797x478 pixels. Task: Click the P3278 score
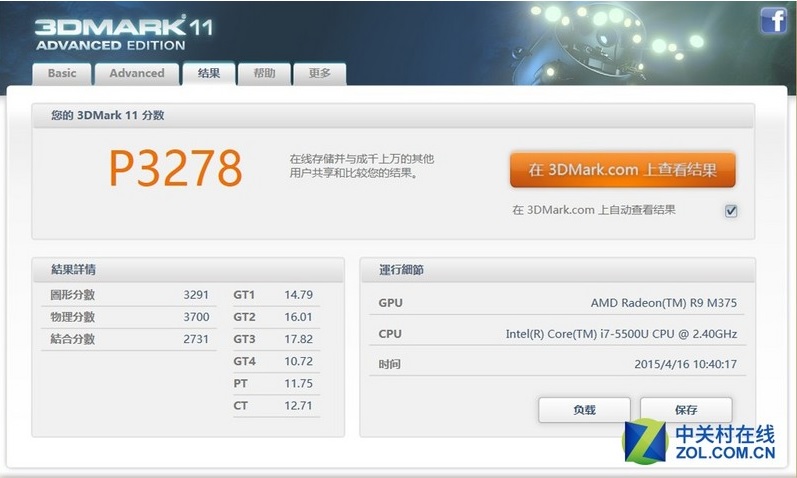[175, 168]
